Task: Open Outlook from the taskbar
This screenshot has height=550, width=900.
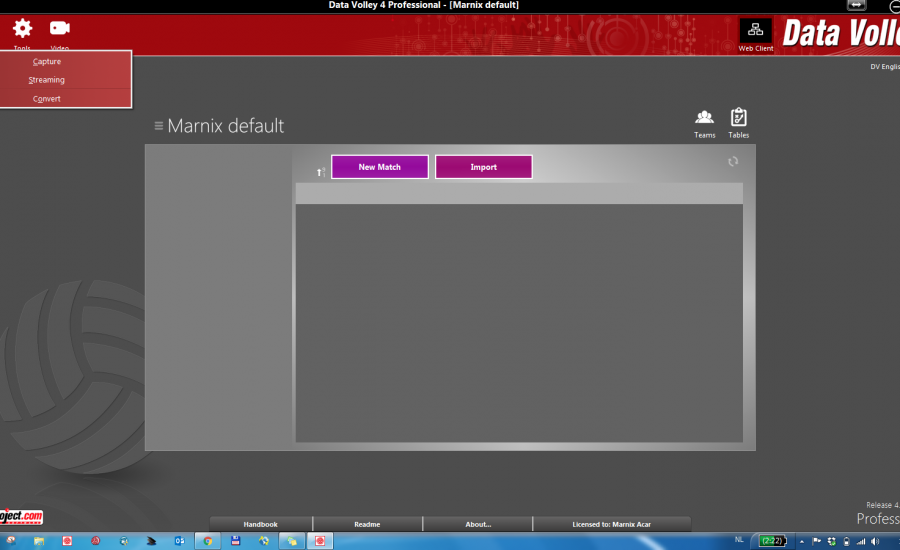Action: pos(180,541)
